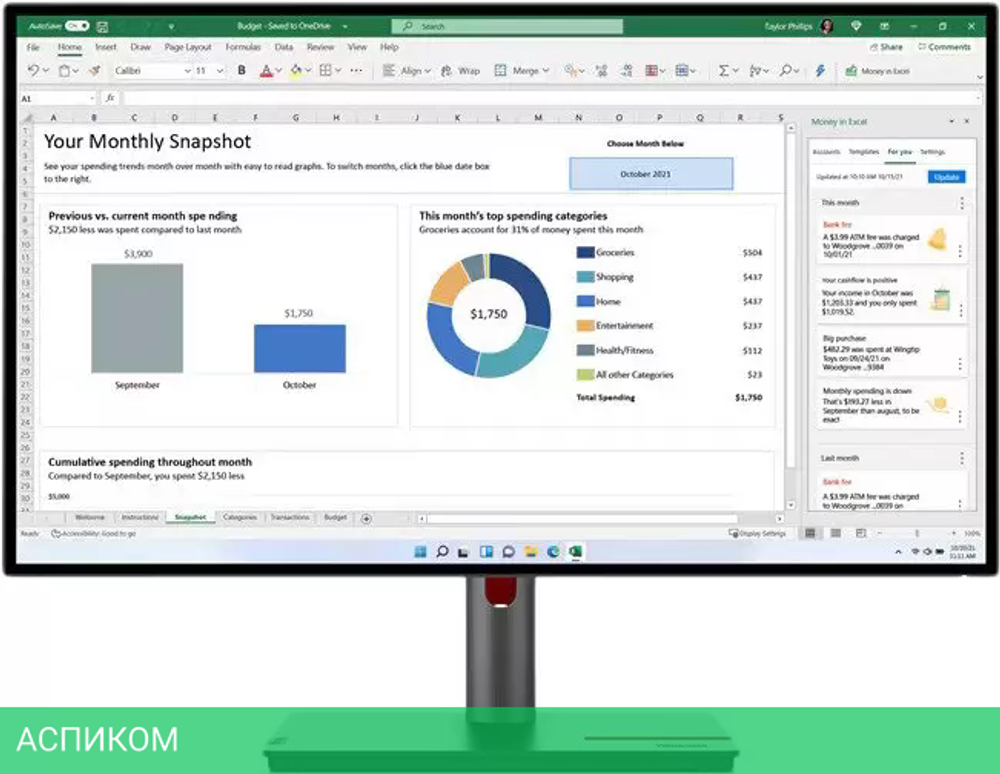Collapse Money in Excel pane options chevron
The height and width of the screenshot is (774, 1000).
[x=952, y=121]
